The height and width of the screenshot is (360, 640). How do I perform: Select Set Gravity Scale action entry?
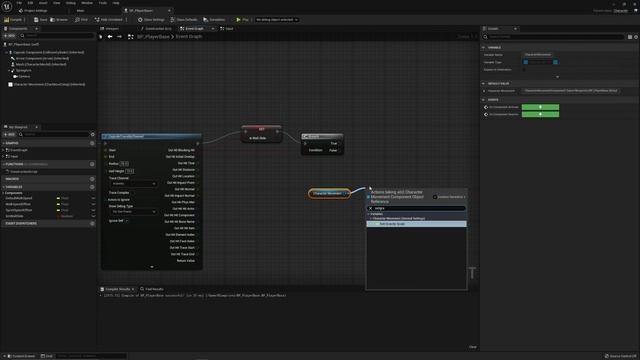[416, 224]
